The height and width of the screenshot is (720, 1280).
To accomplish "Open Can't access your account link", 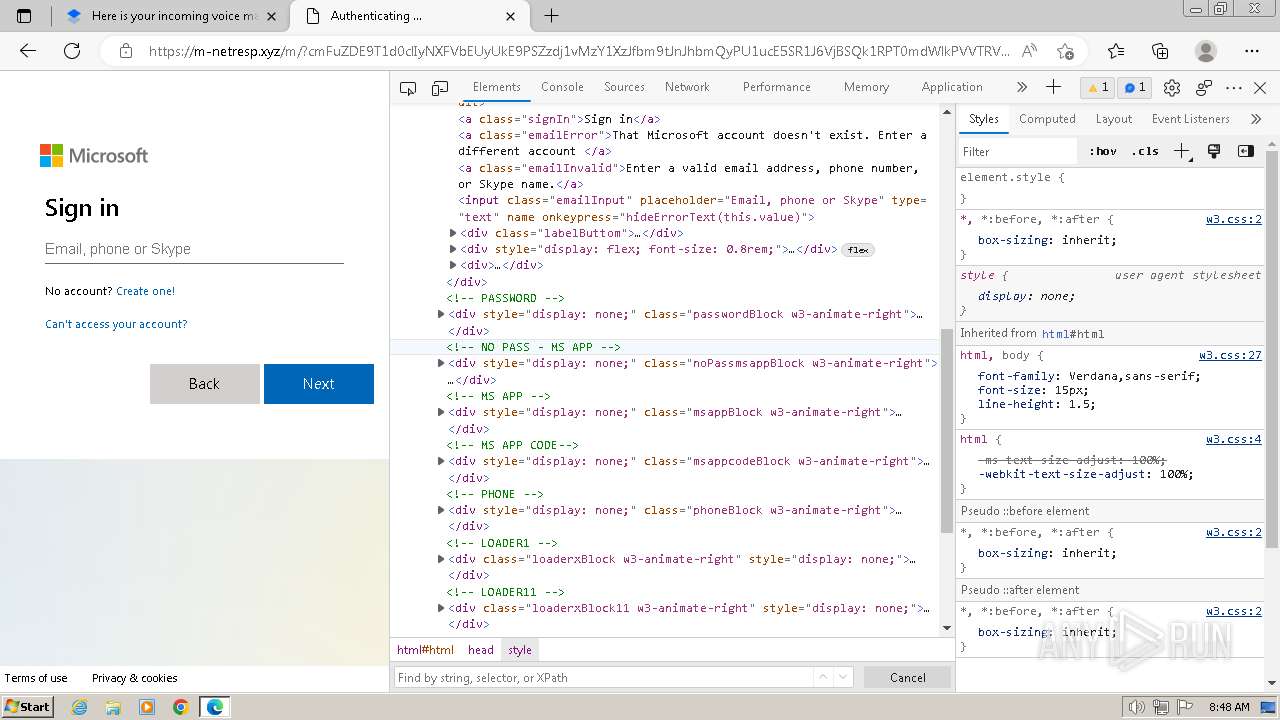I will [116, 324].
